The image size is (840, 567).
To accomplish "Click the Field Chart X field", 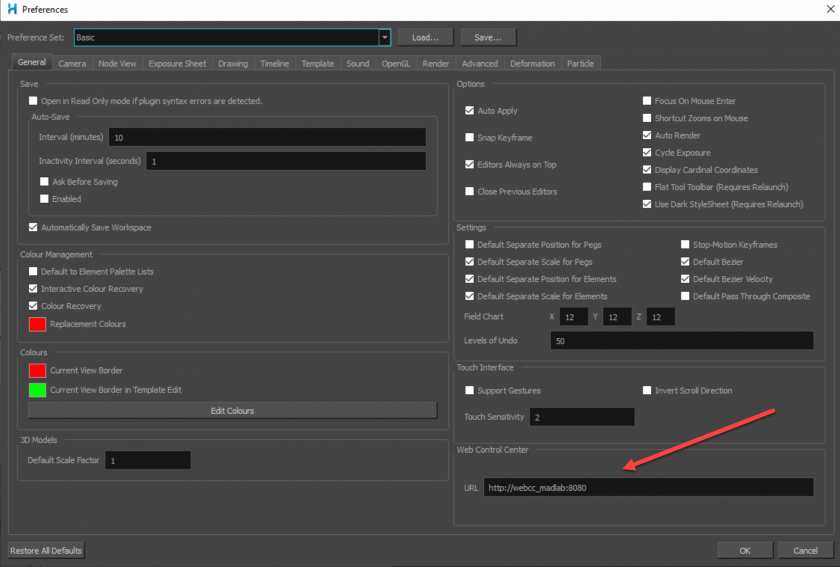I will coord(574,317).
